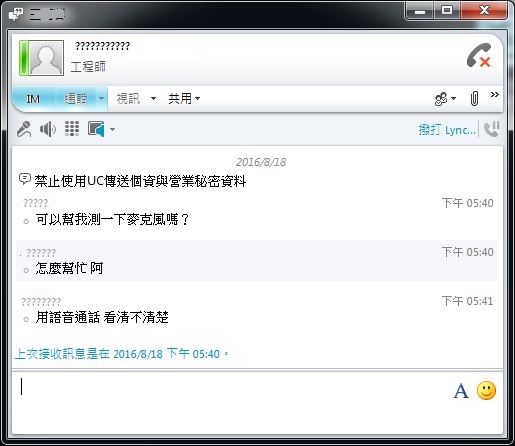Image resolution: width=515 pixels, height=446 pixels.
Task: Hold the call using the pause-phone icon
Action: point(491,129)
